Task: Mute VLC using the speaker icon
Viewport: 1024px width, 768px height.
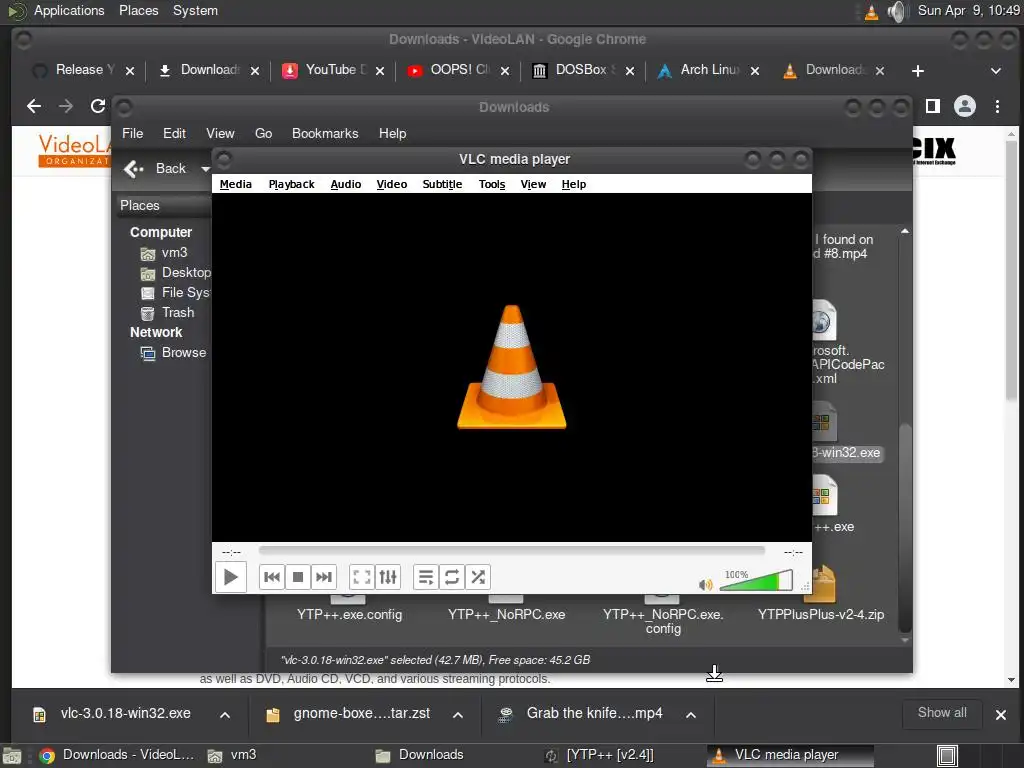Action: [705, 584]
